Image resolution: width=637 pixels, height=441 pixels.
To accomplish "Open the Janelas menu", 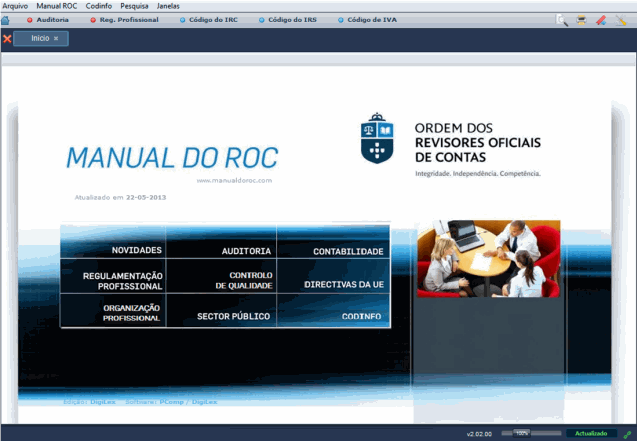I will coord(168,6).
